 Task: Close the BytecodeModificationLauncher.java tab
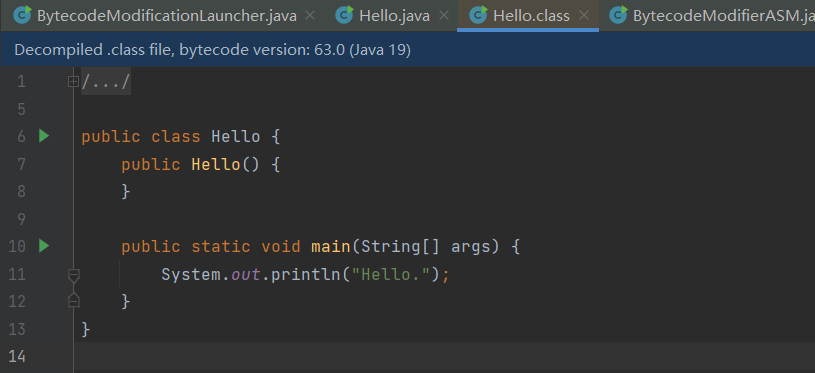(310, 16)
